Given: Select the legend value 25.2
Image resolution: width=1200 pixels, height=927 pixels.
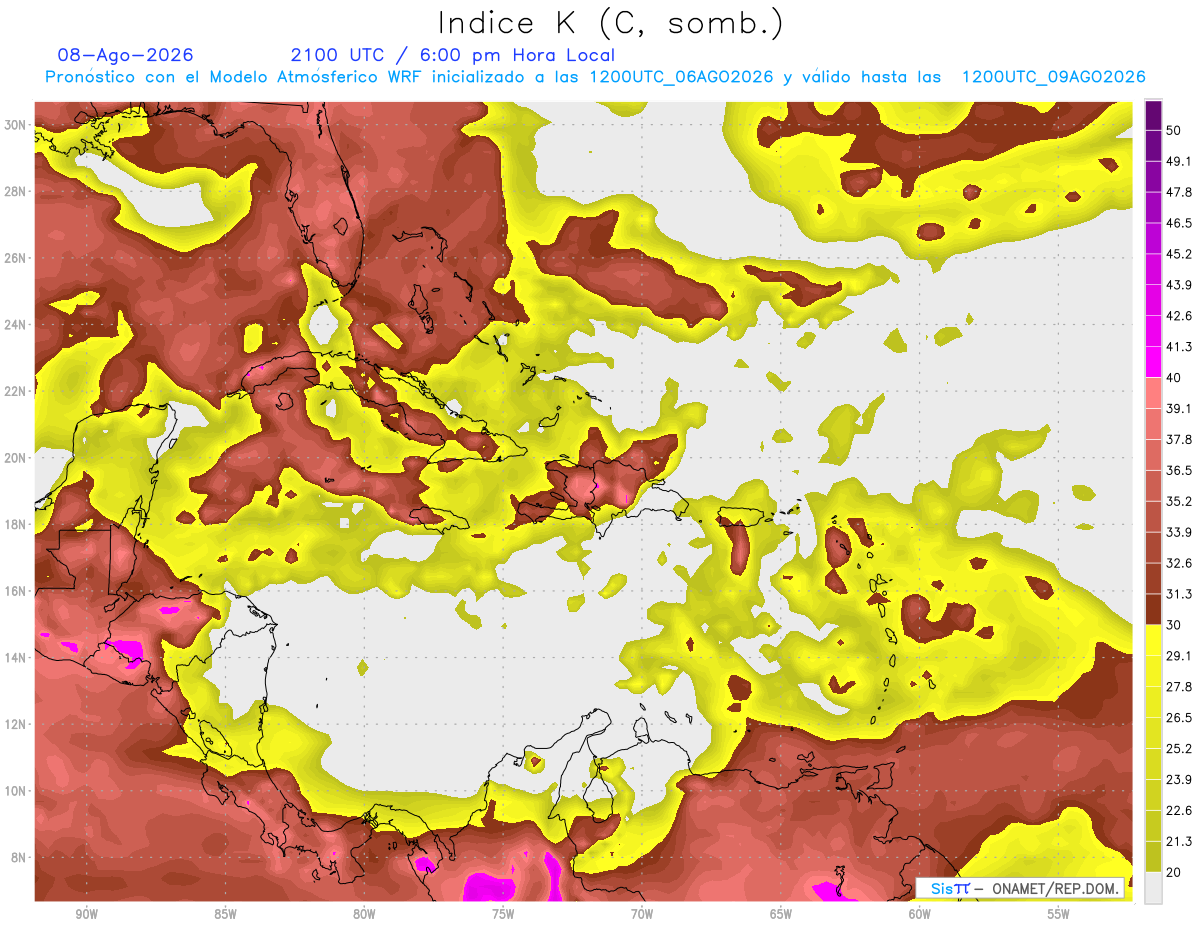Looking at the screenshot, I should tap(1179, 748).
